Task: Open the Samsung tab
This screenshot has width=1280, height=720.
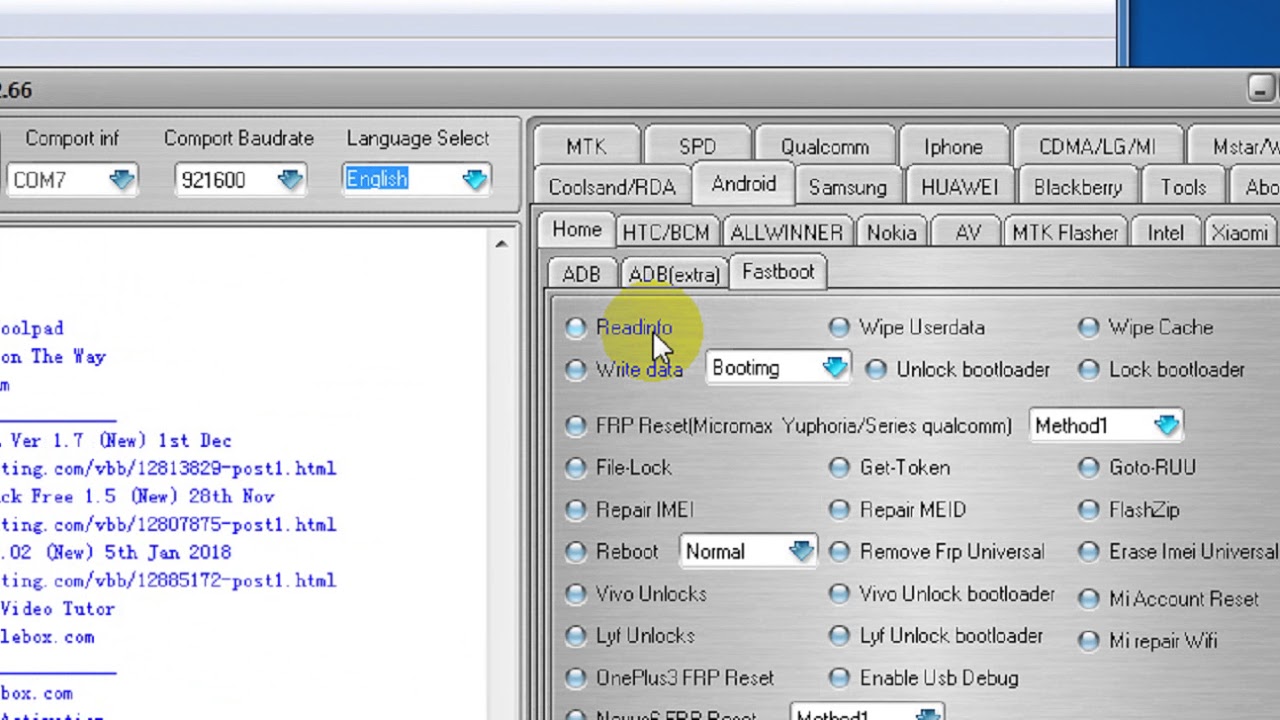Action: (x=847, y=188)
